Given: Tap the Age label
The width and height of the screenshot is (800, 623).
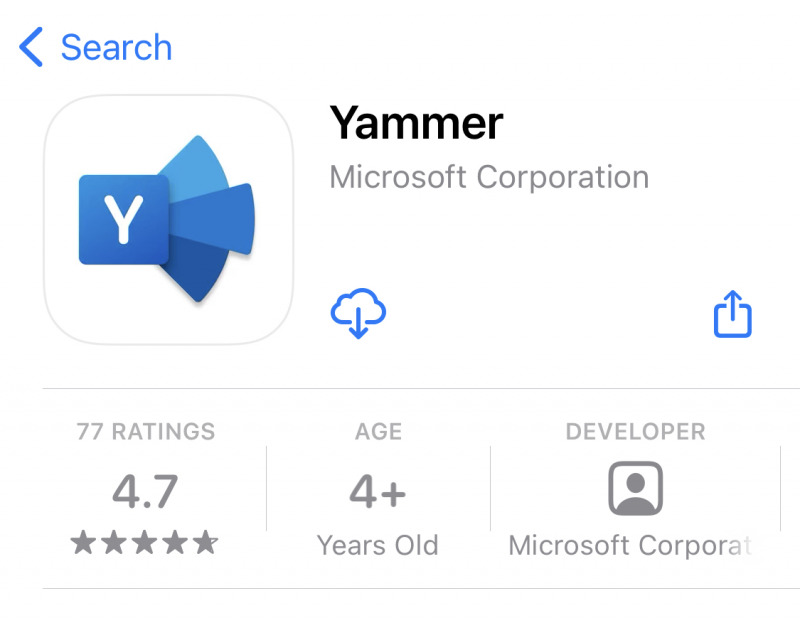Looking at the screenshot, I should click(378, 432).
